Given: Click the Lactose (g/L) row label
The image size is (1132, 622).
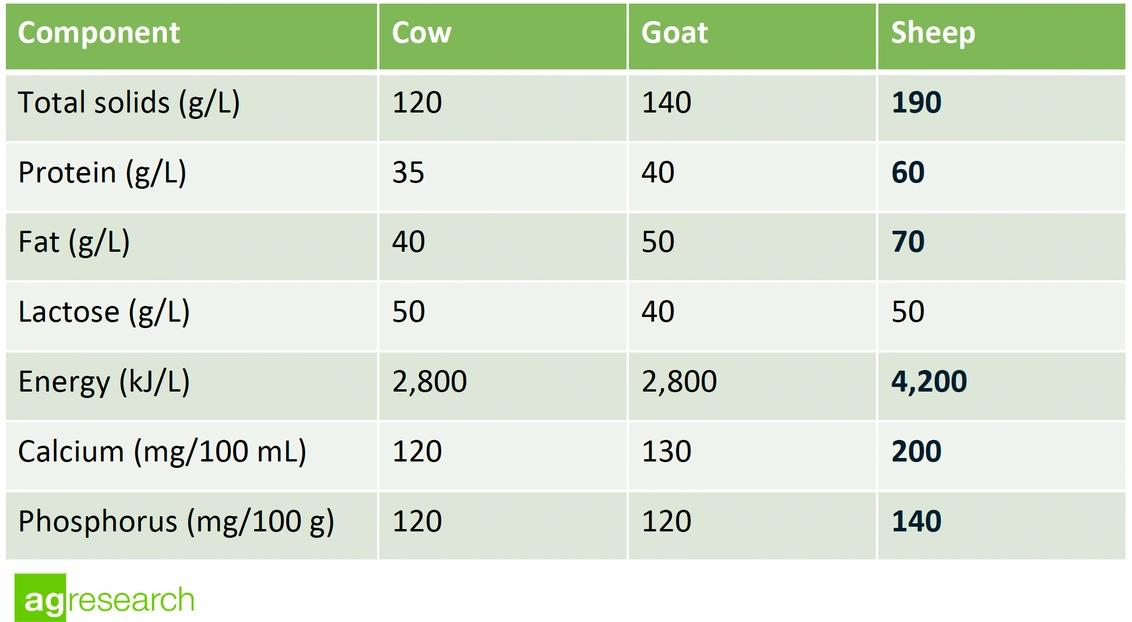Looking at the screenshot, I should tap(104, 312).
